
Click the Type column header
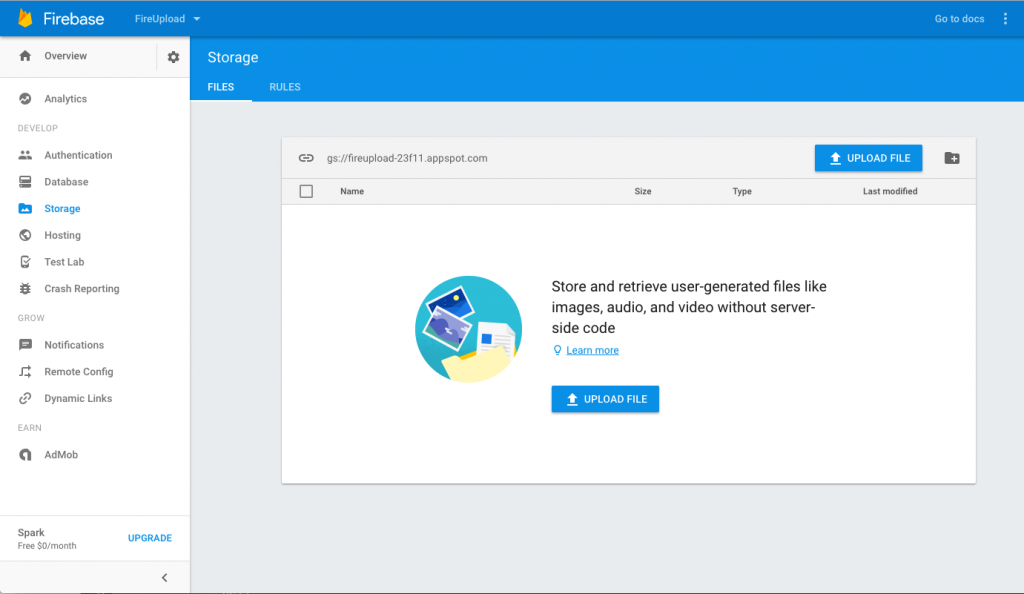[742, 191]
